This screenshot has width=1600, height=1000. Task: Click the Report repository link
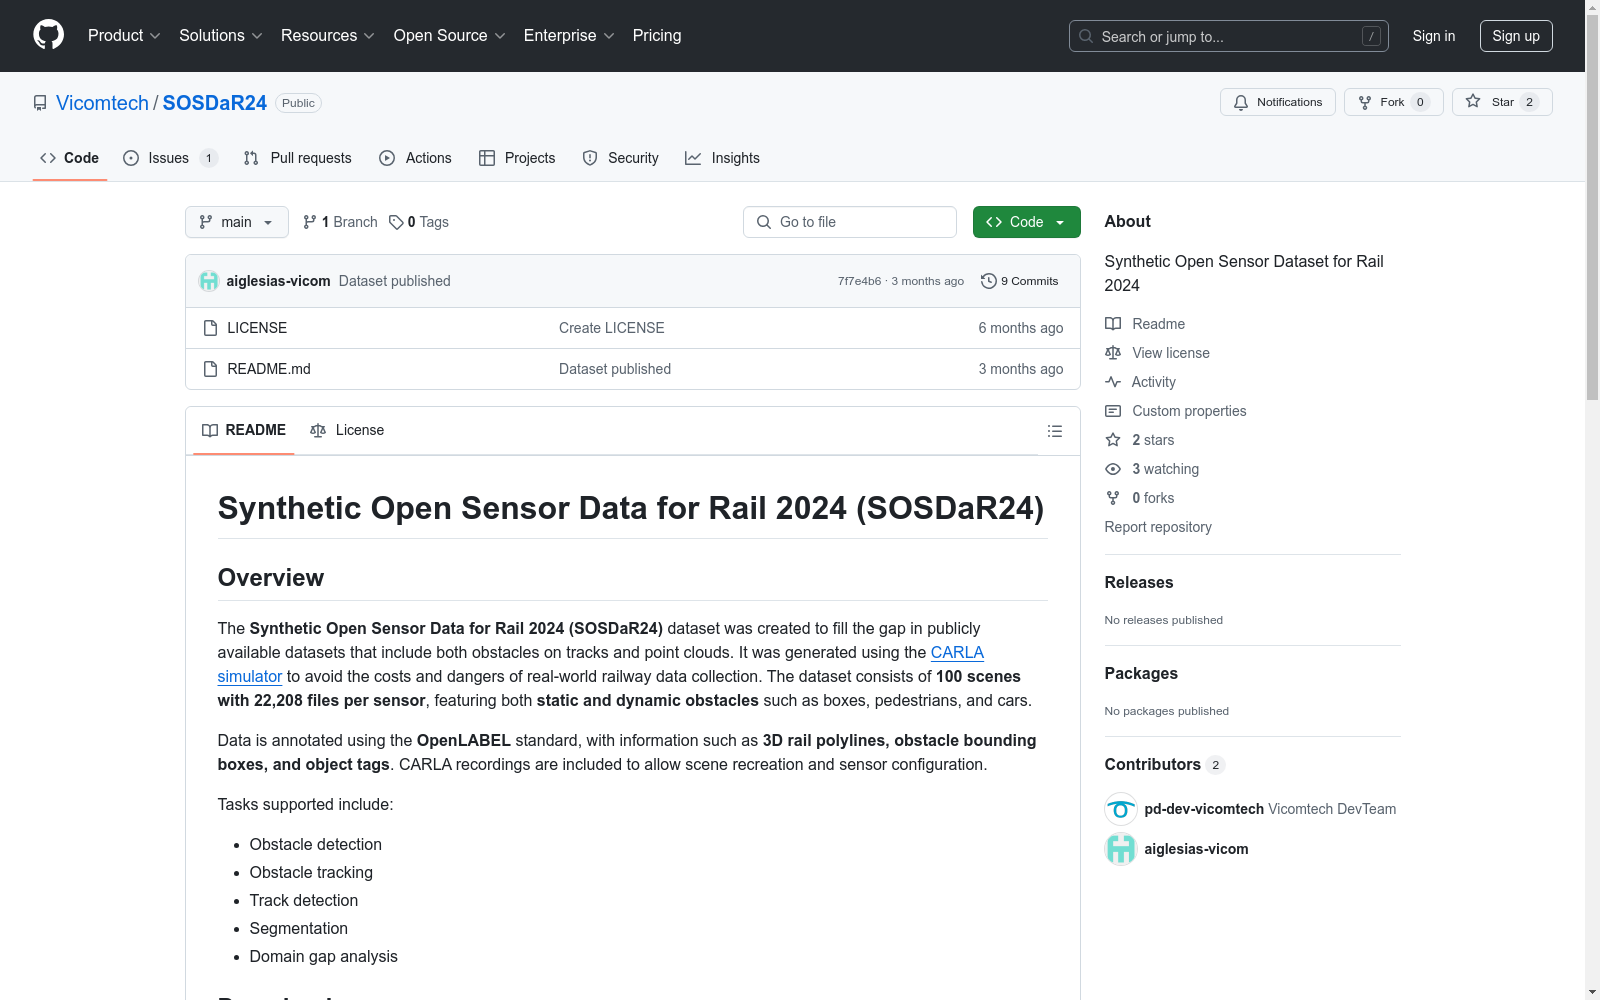click(x=1158, y=527)
